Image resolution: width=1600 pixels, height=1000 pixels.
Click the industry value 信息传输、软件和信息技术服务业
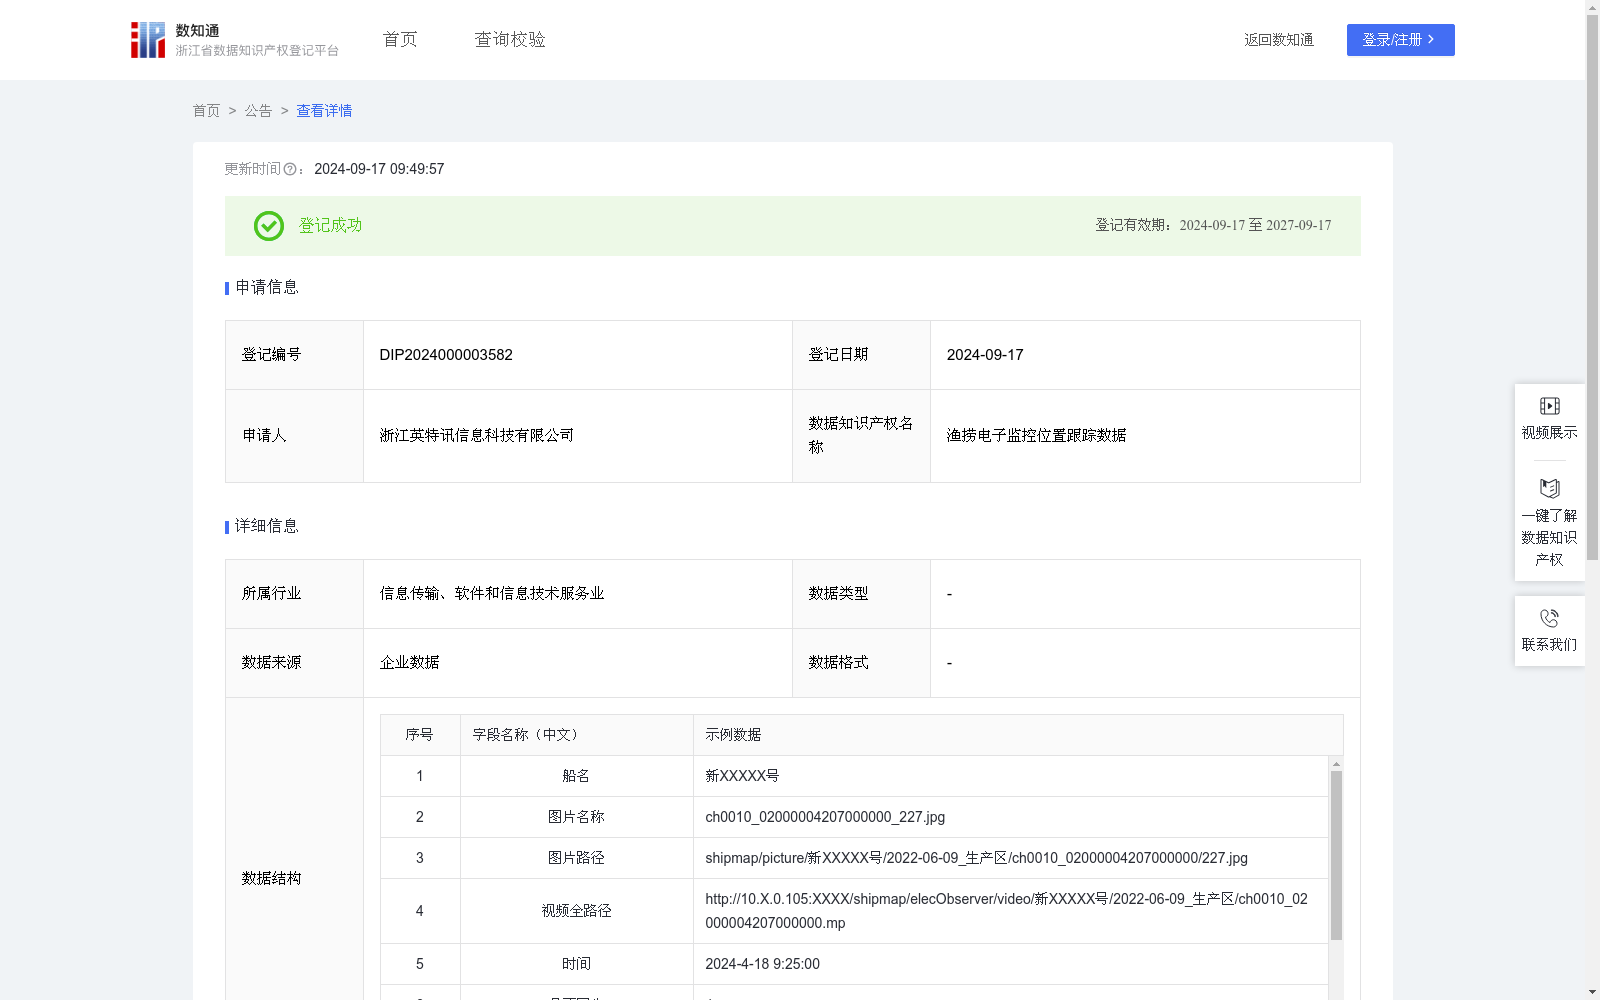tap(492, 594)
